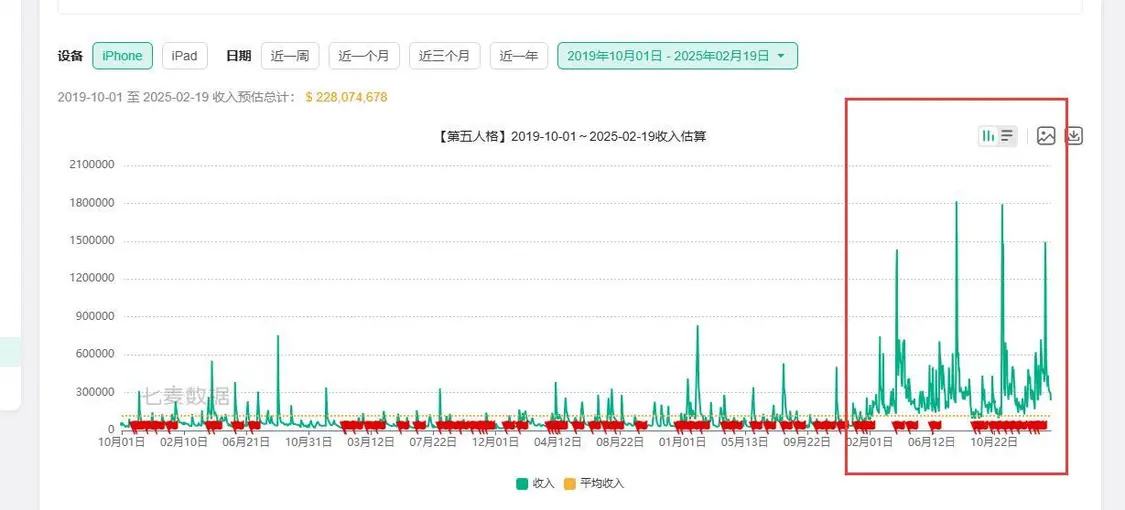This screenshot has height=510, width=1125.
Task: Choose the 近一周 date filter
Action: pyautogui.click(x=290, y=56)
